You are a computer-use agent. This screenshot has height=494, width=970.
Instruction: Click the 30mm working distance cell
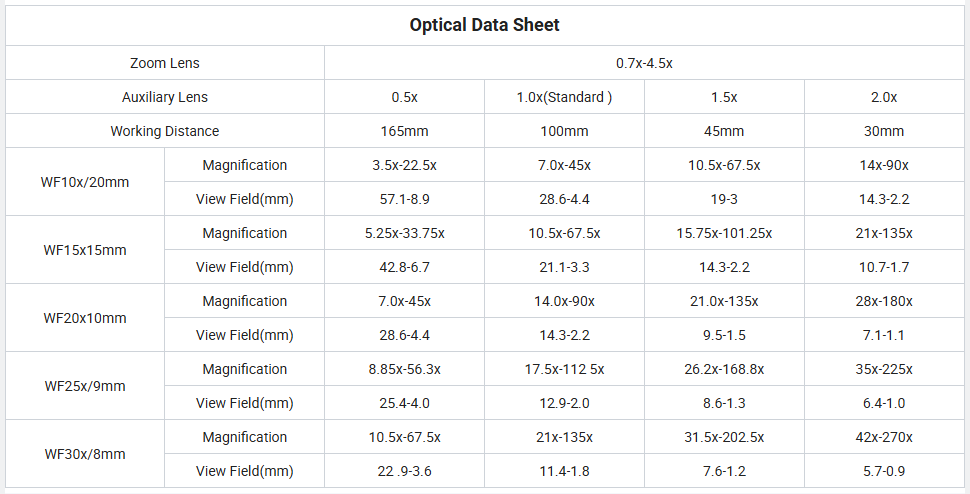[883, 131]
